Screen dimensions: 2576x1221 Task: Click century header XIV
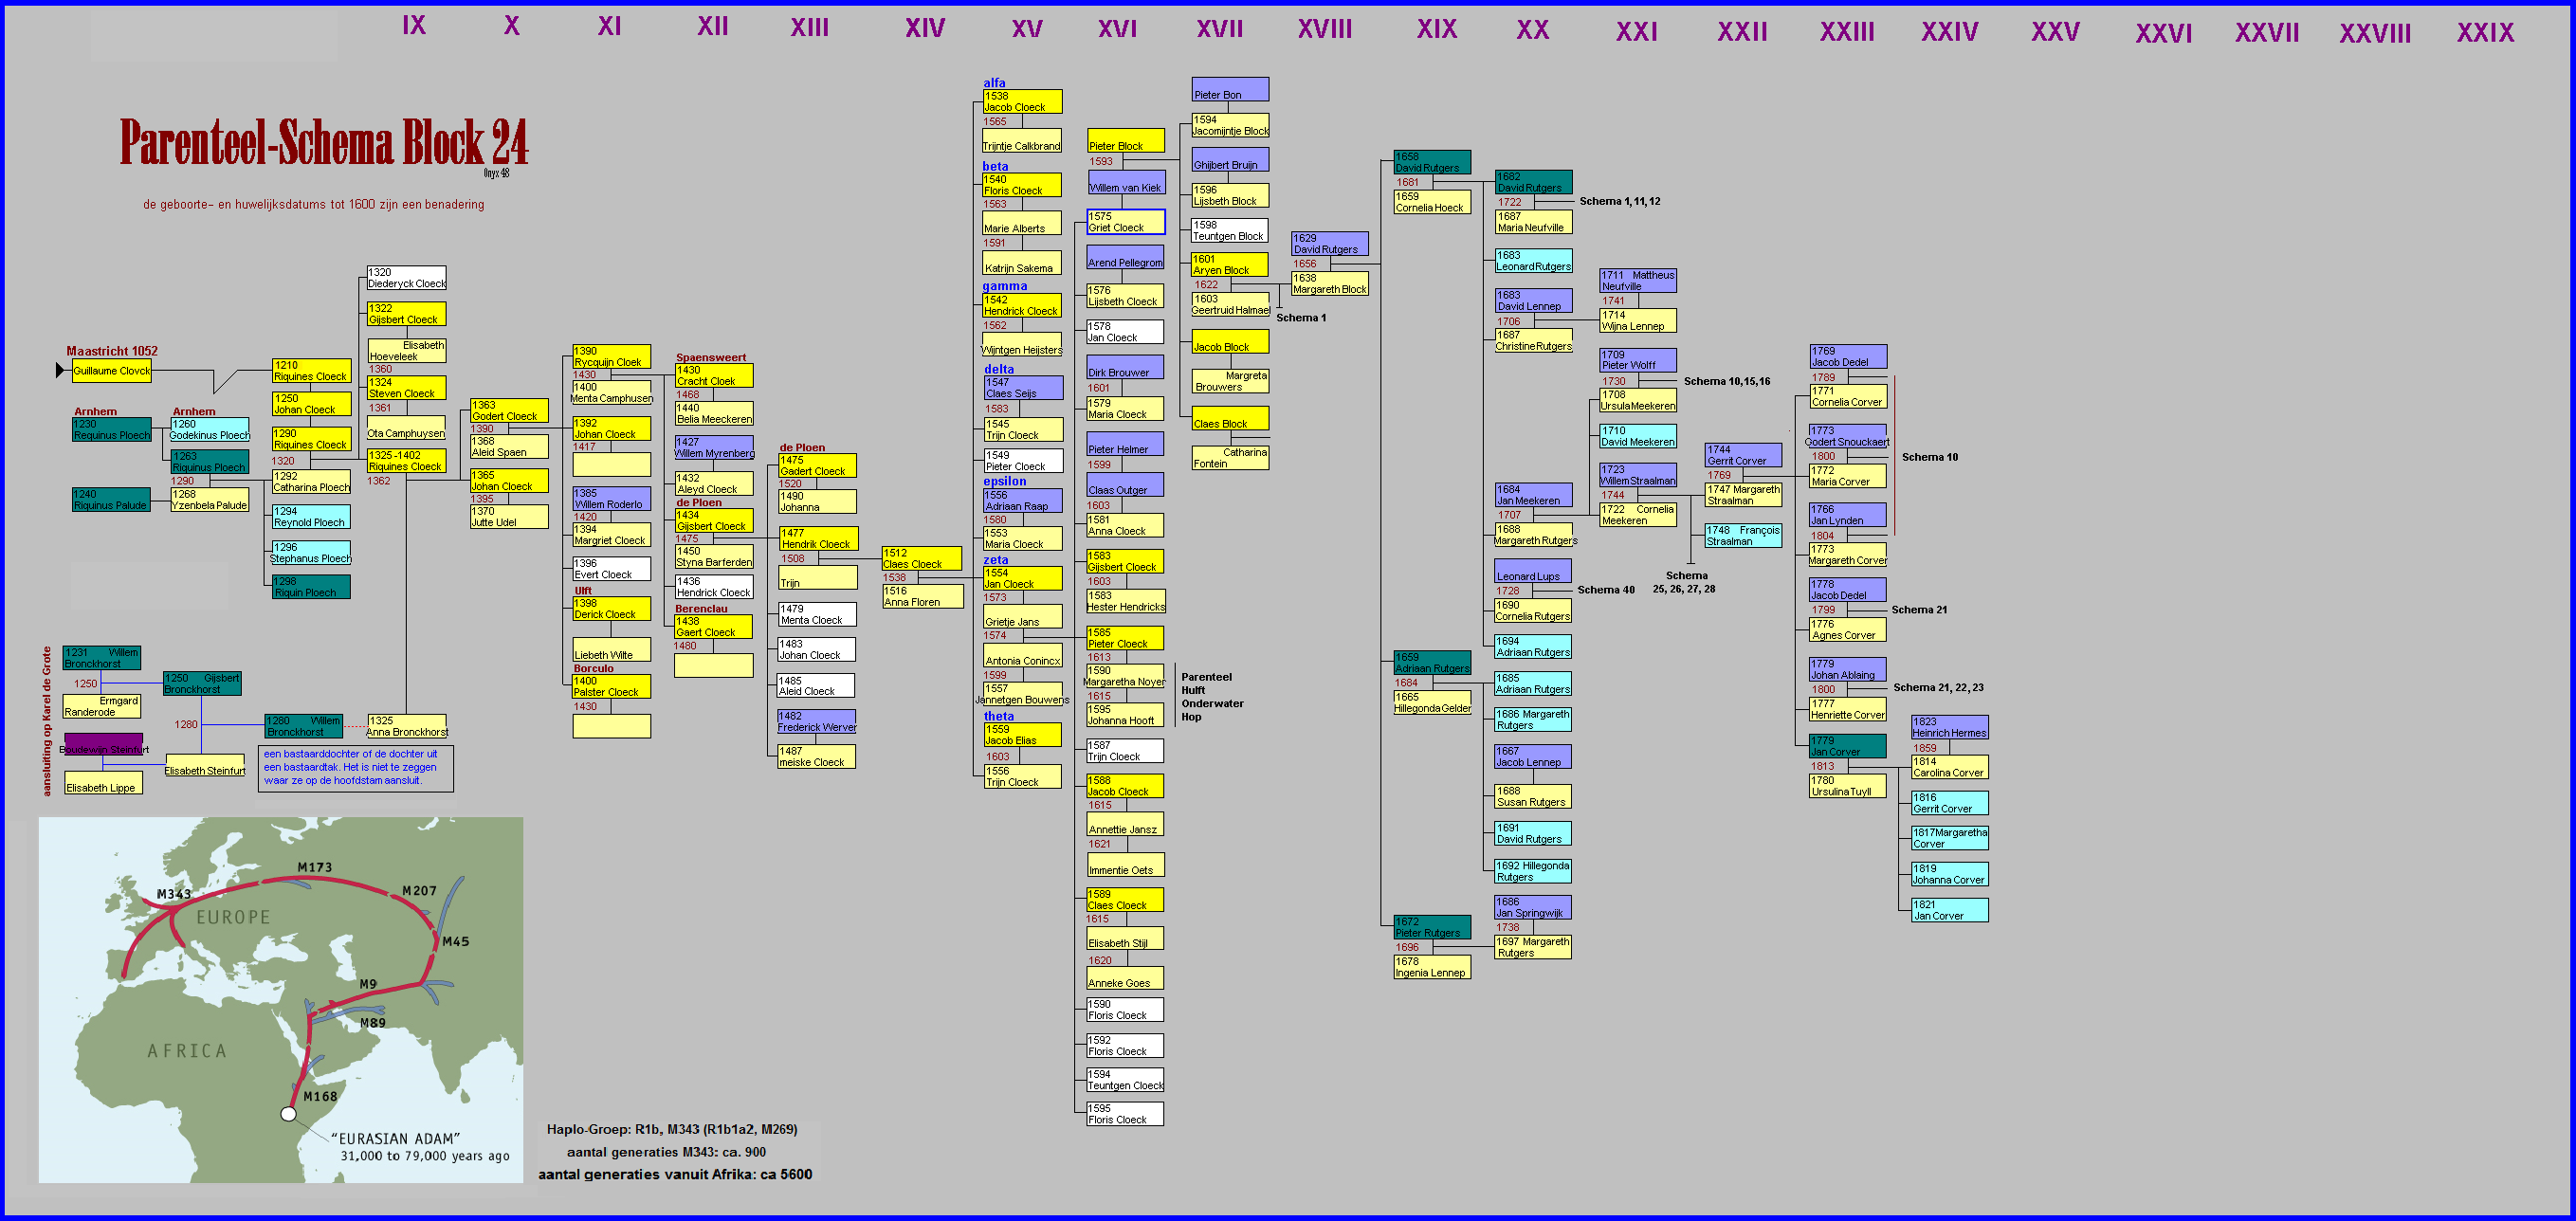pos(924,28)
